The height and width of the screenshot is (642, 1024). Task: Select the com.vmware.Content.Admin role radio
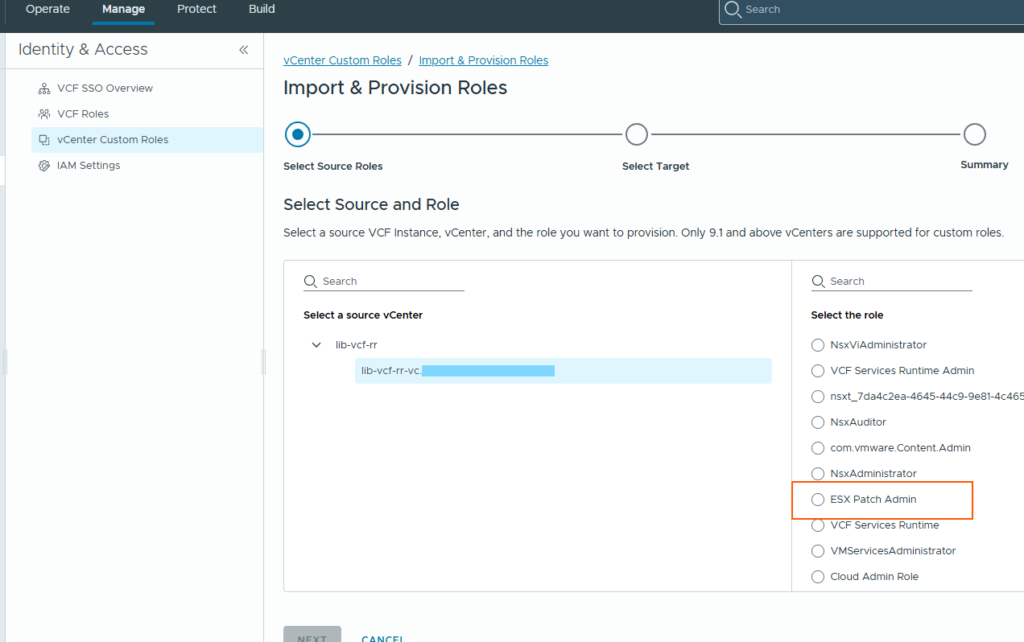pos(818,448)
